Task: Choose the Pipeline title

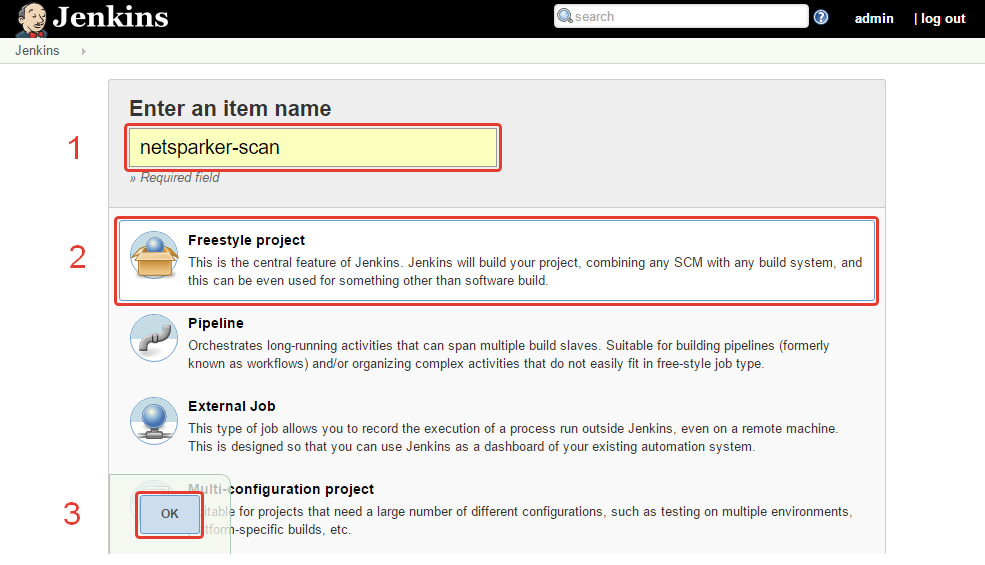Action: point(216,323)
